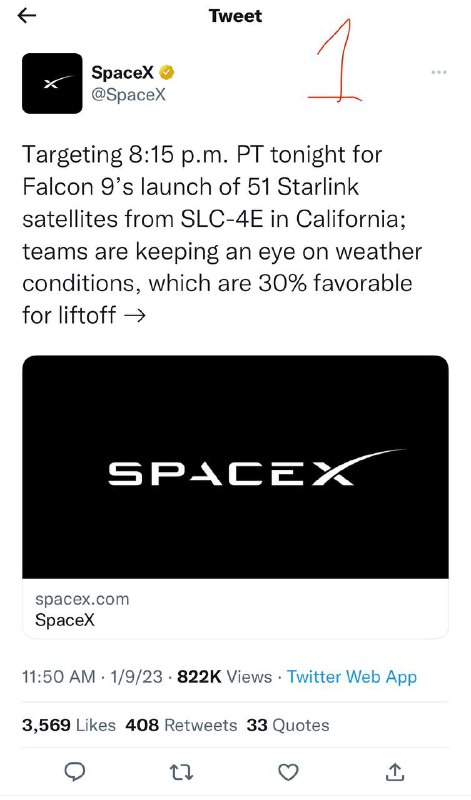Tap the retweet arrows icon
The width and height of the screenshot is (471, 800).
point(181,772)
